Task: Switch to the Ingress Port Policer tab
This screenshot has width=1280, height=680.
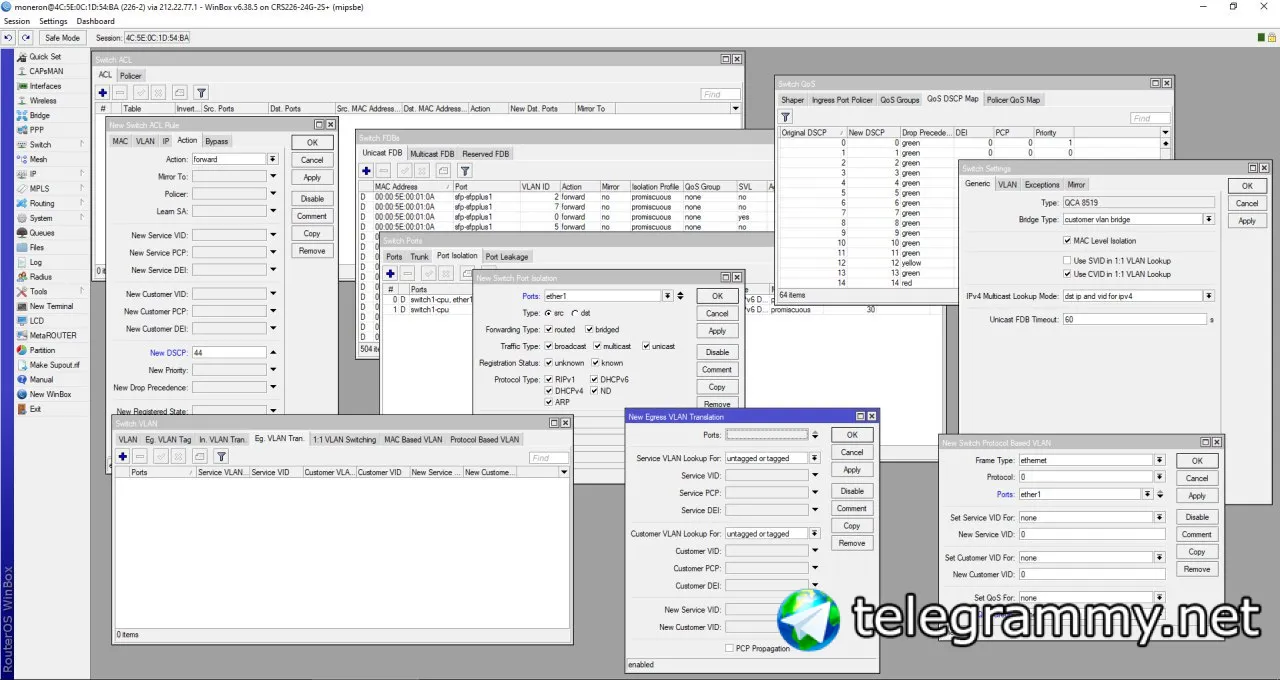Action: (x=842, y=100)
